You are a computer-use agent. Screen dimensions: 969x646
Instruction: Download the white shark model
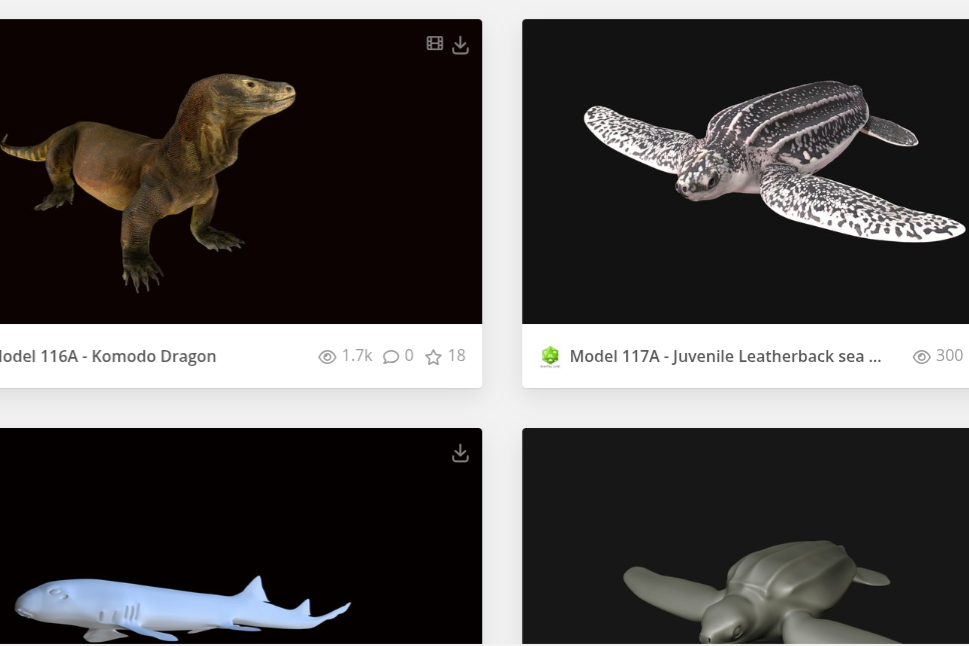coord(460,453)
